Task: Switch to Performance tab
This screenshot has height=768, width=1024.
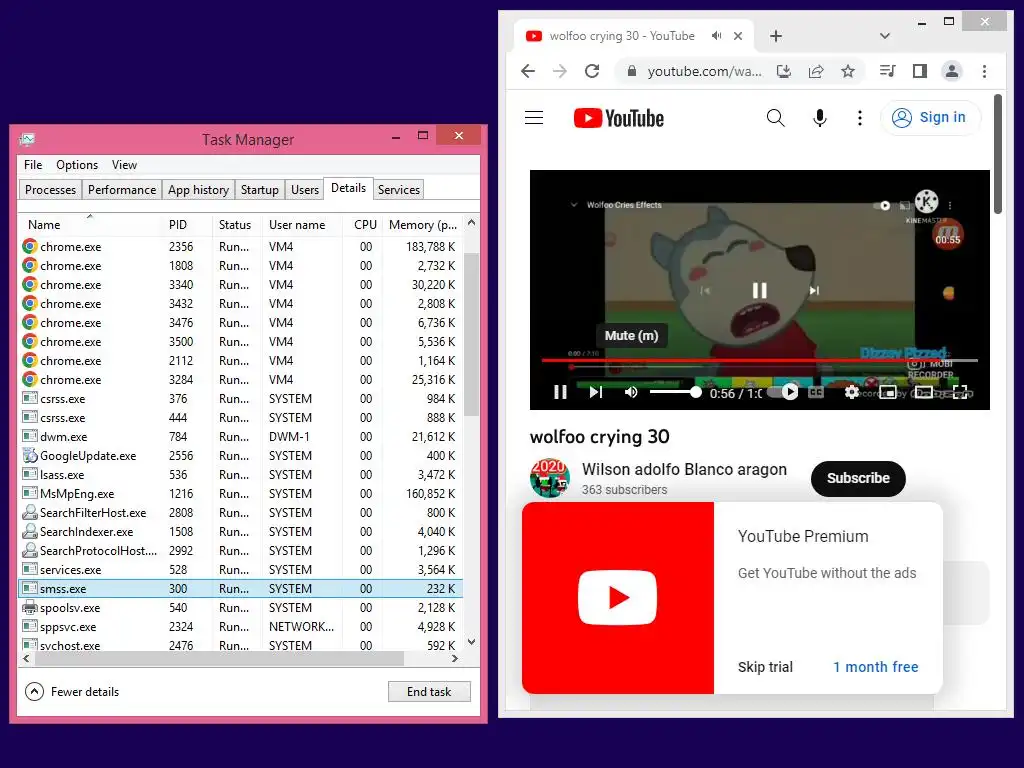Action: pos(121,189)
